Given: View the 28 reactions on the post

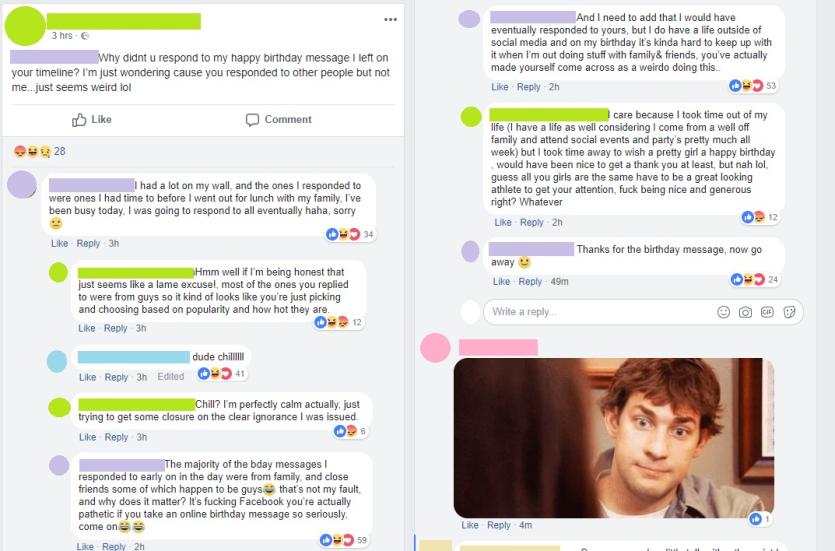Looking at the screenshot, I should 40,151.
